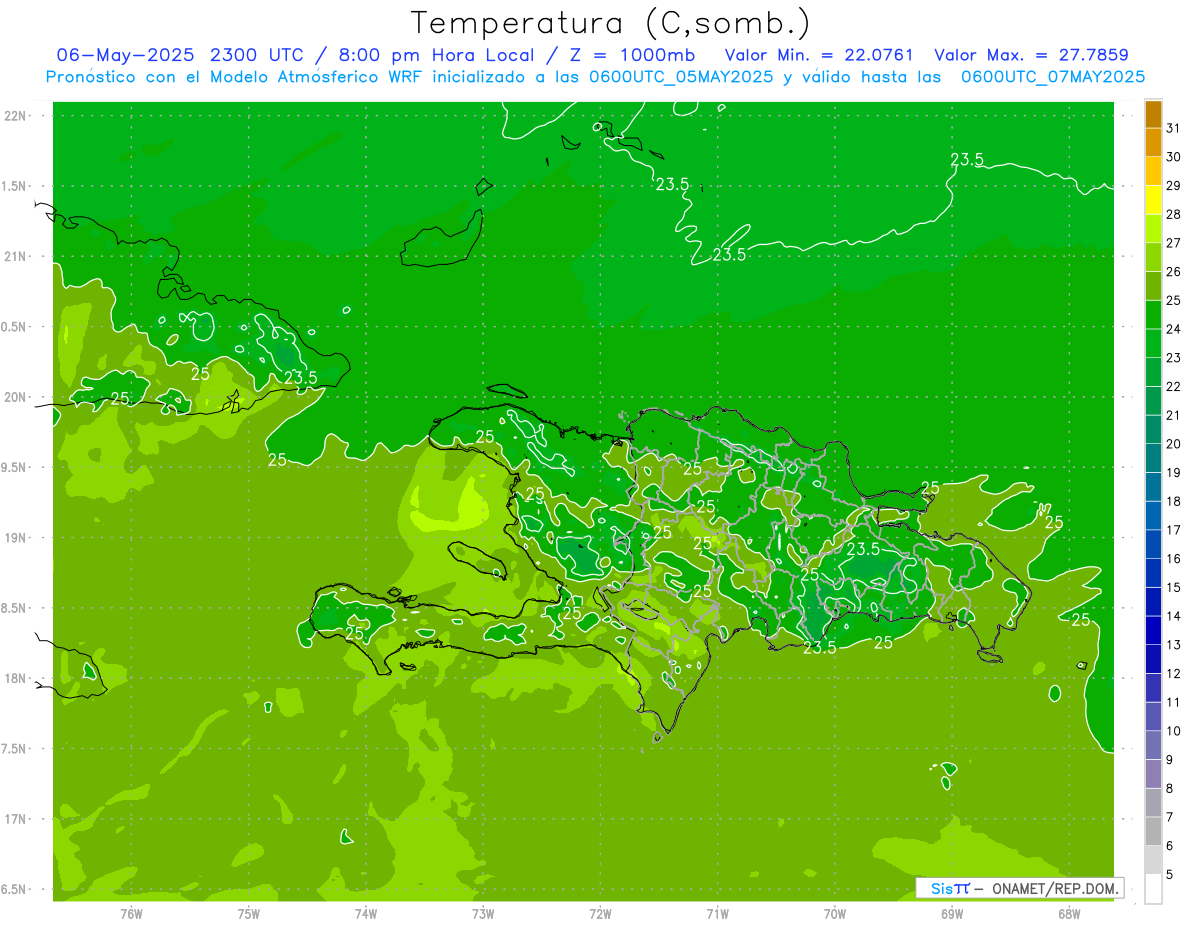Click legend value 18
This screenshot has width=1200, height=927.
click(x=1174, y=501)
